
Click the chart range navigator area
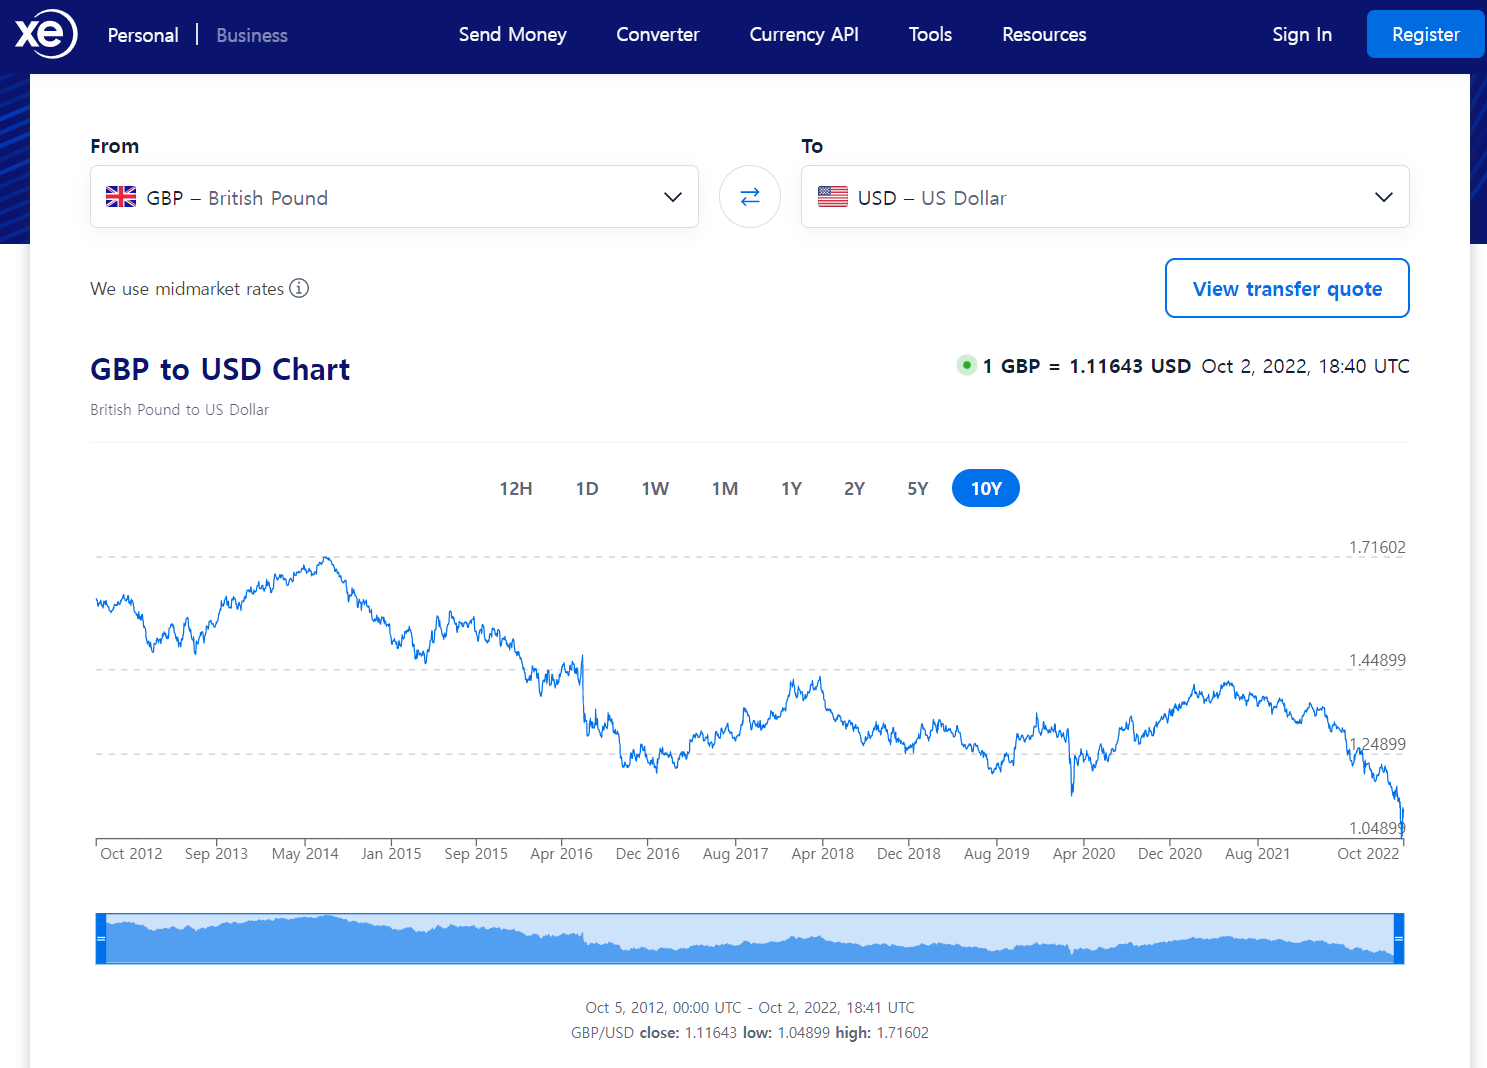(750, 939)
